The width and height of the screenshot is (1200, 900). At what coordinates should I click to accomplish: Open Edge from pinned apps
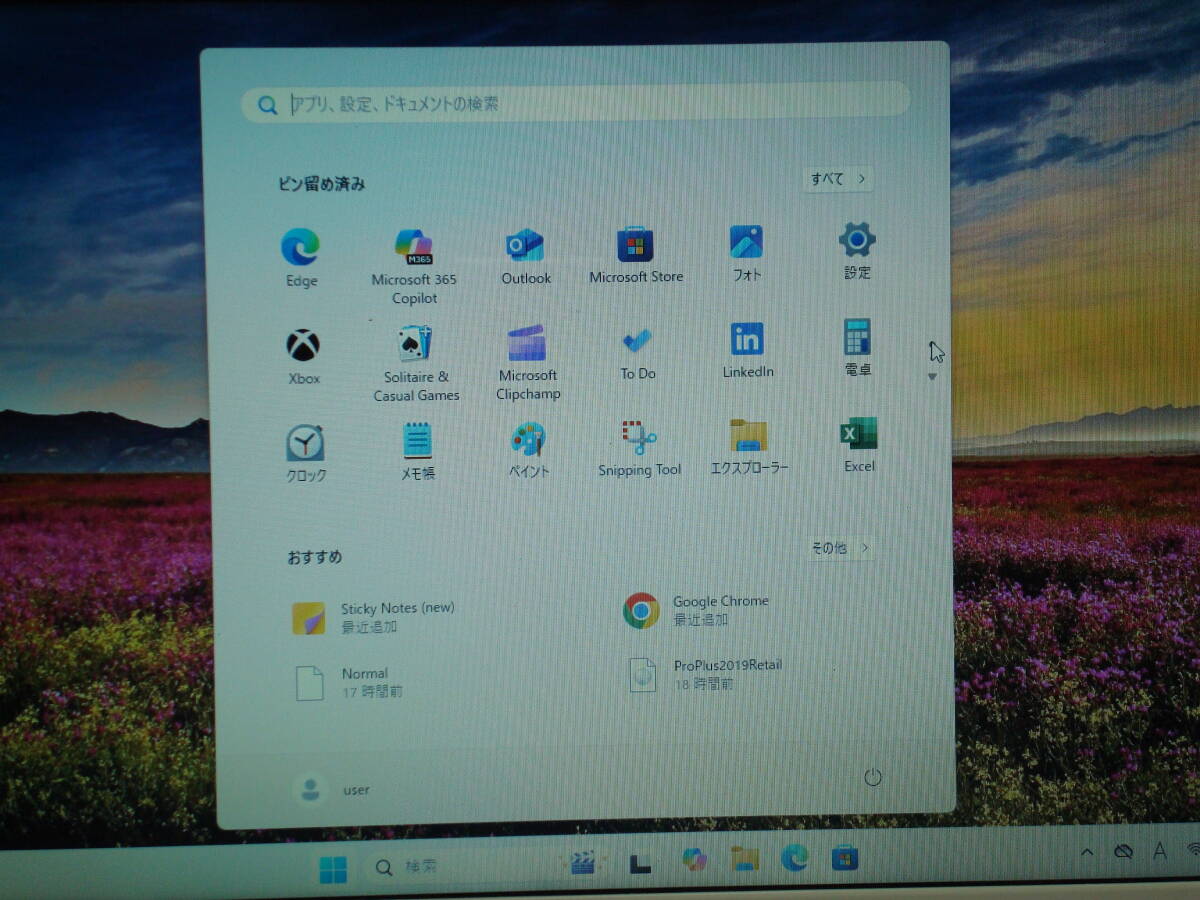(x=300, y=257)
